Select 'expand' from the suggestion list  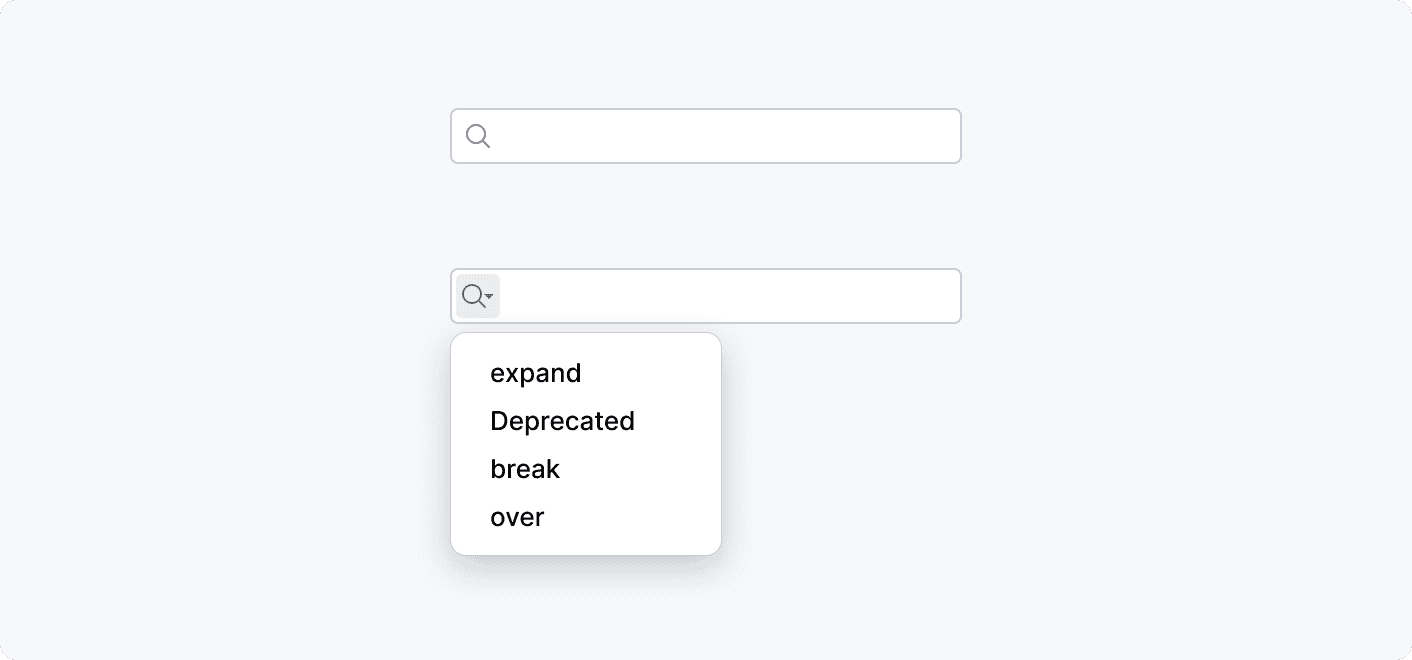[536, 373]
